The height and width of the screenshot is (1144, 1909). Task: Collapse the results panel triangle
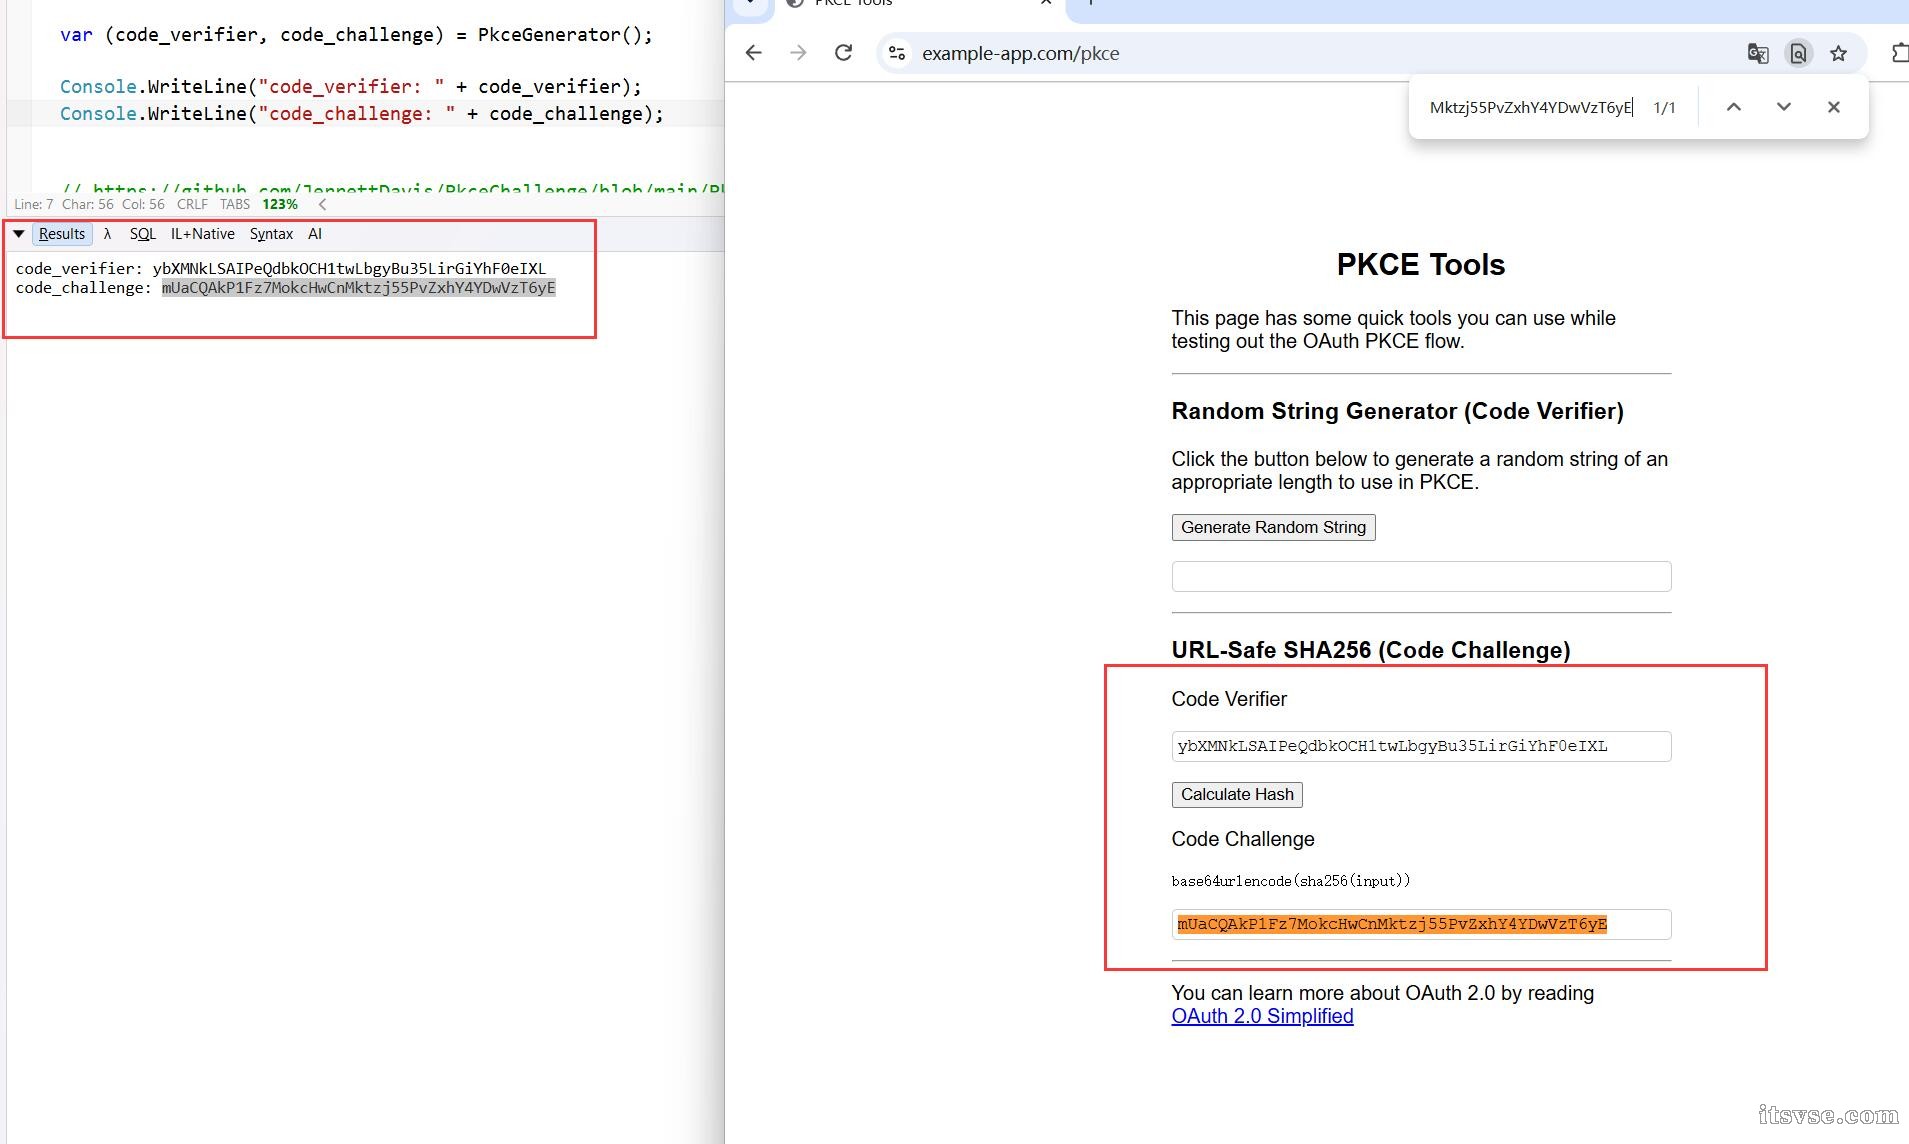coord(19,234)
